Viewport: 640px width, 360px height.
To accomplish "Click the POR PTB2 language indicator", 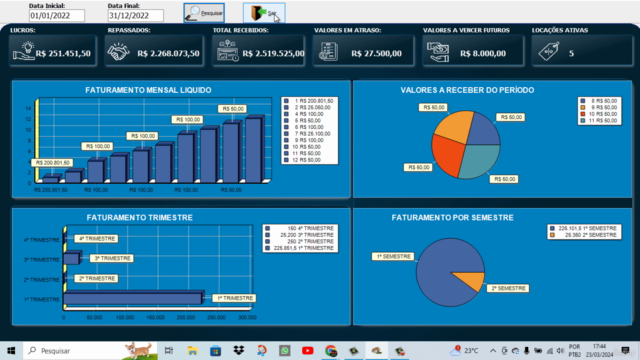I will [574, 351].
